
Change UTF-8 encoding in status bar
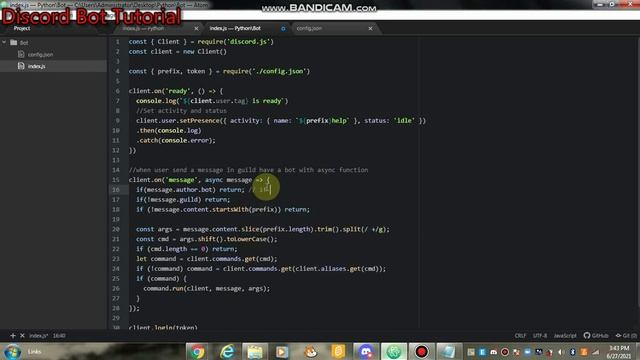coord(540,336)
